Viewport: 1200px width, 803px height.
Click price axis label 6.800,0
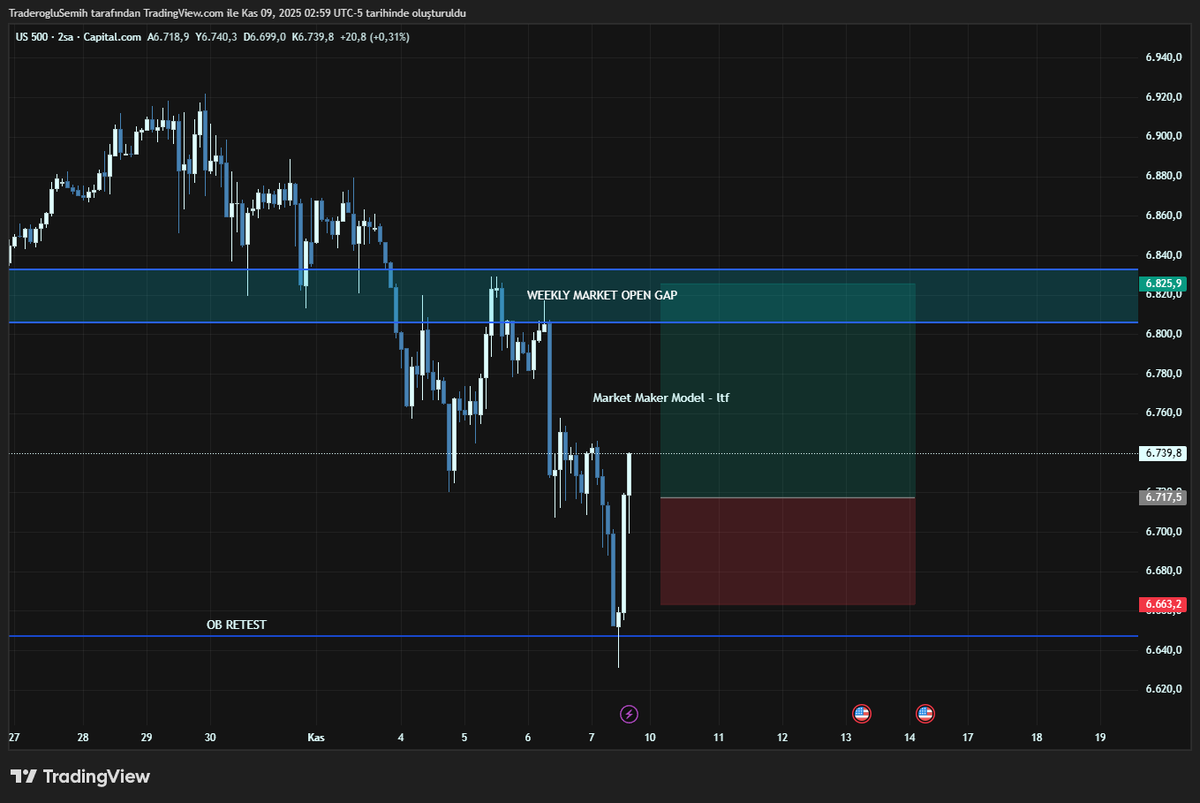coord(1164,334)
